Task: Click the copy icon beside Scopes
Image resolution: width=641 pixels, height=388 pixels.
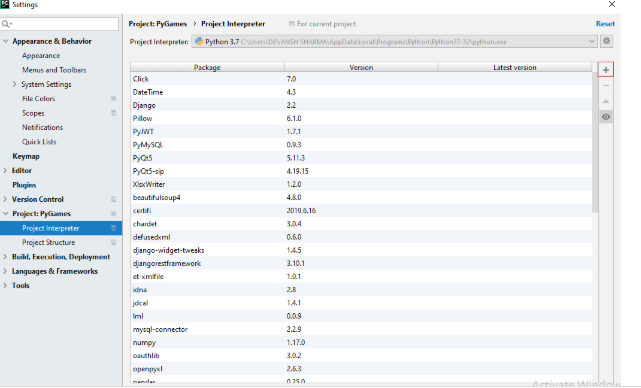Action: tap(113, 113)
